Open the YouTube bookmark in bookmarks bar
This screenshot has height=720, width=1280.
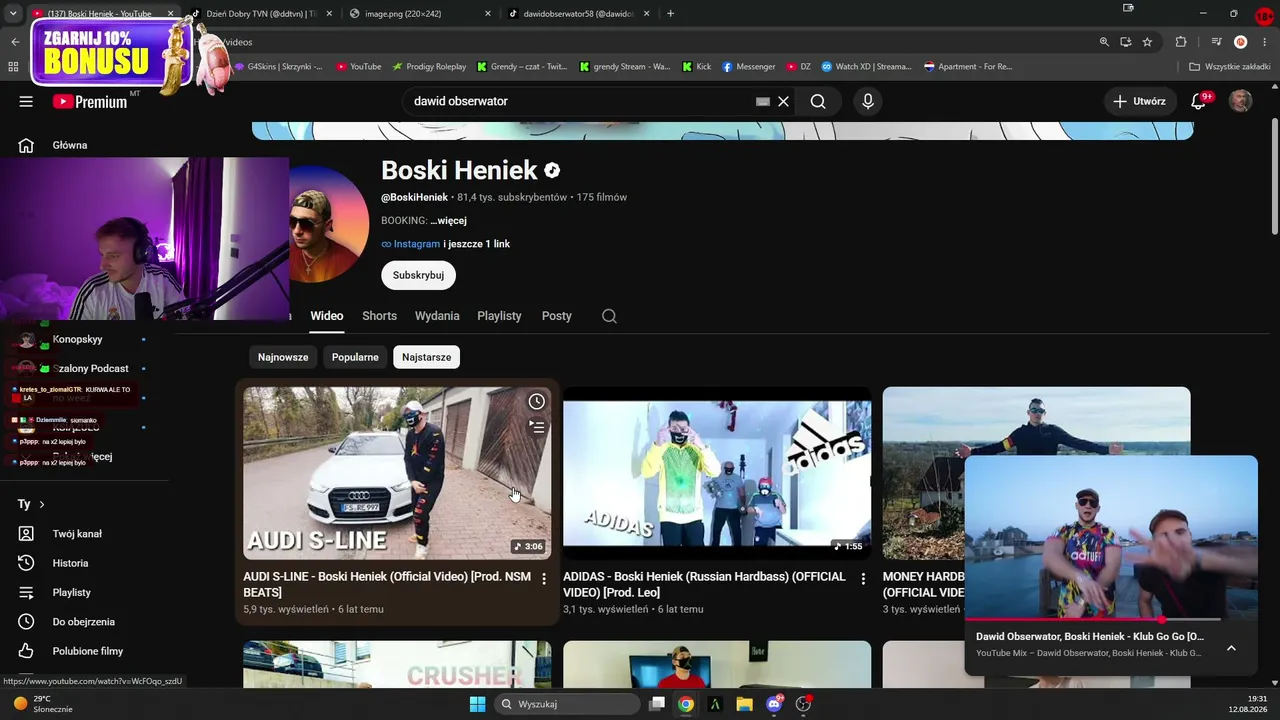pos(358,67)
